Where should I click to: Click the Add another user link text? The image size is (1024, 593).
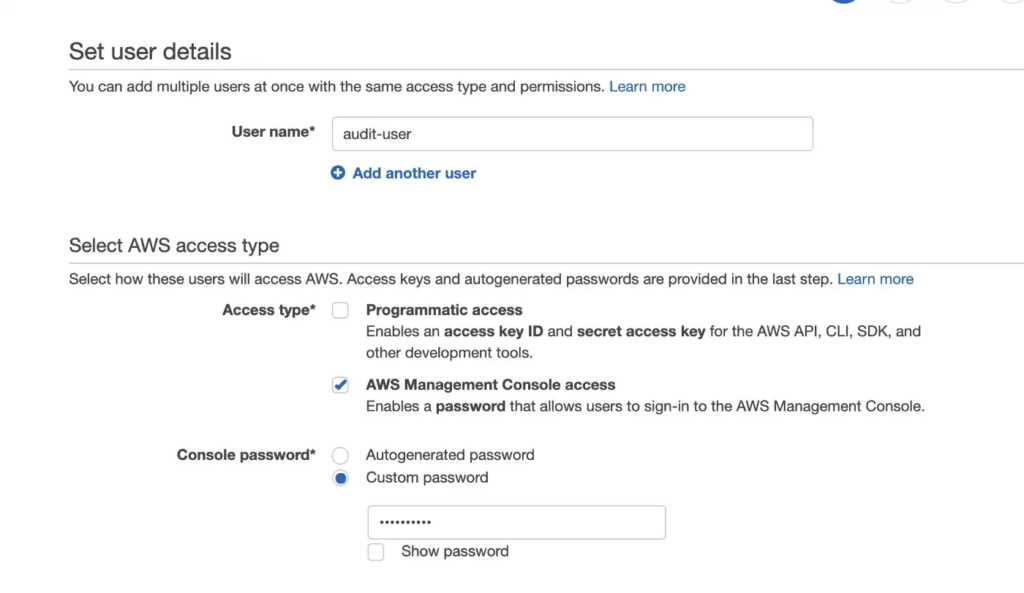click(x=414, y=173)
